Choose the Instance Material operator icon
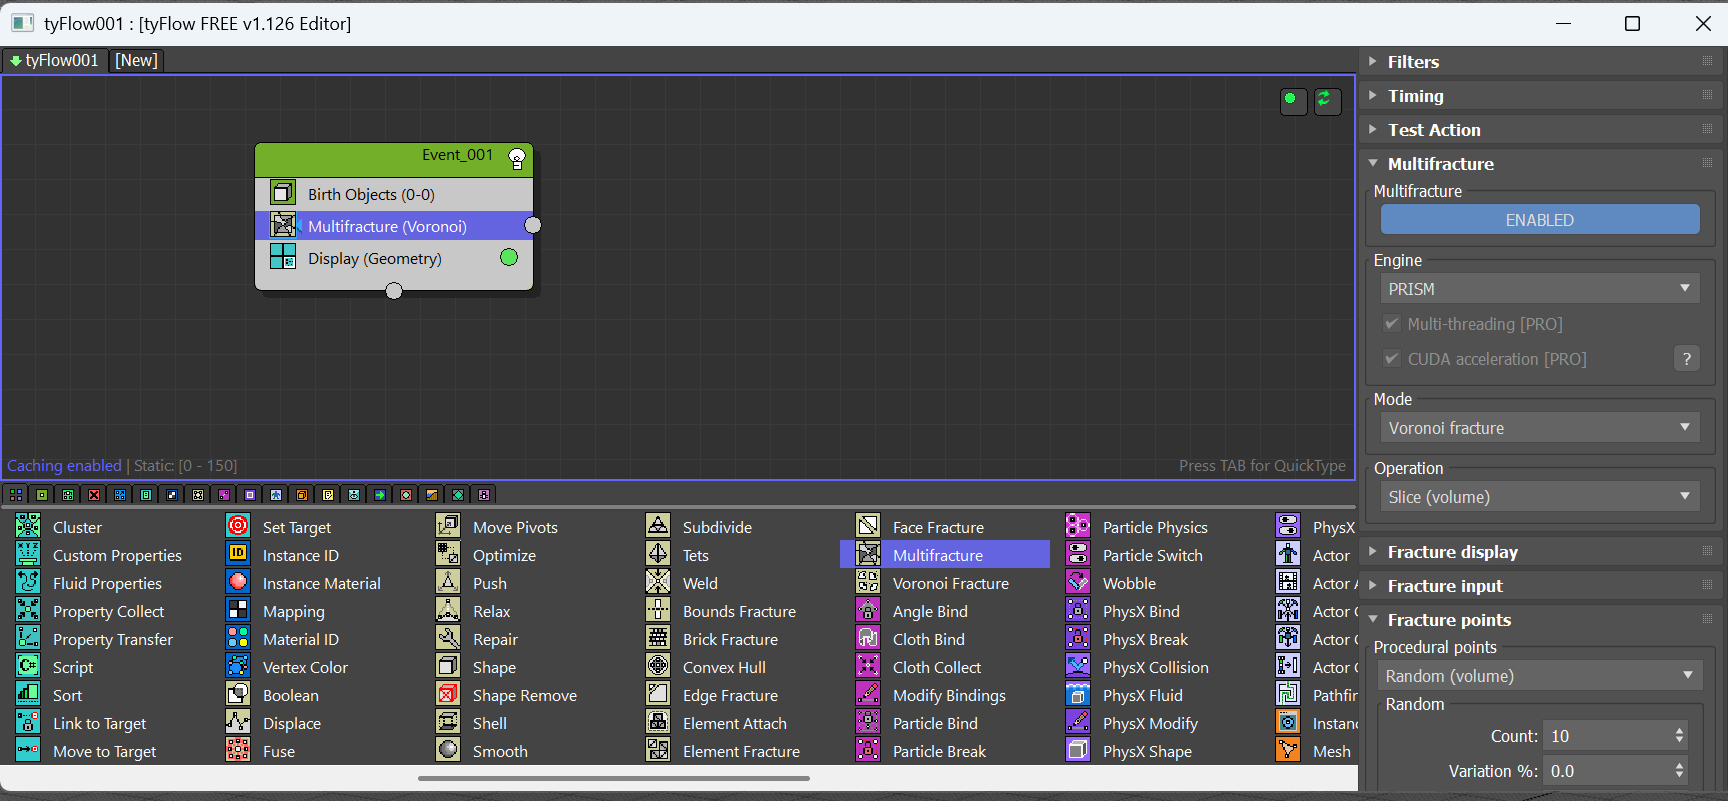Viewport: 1728px width, 801px height. [x=238, y=582]
